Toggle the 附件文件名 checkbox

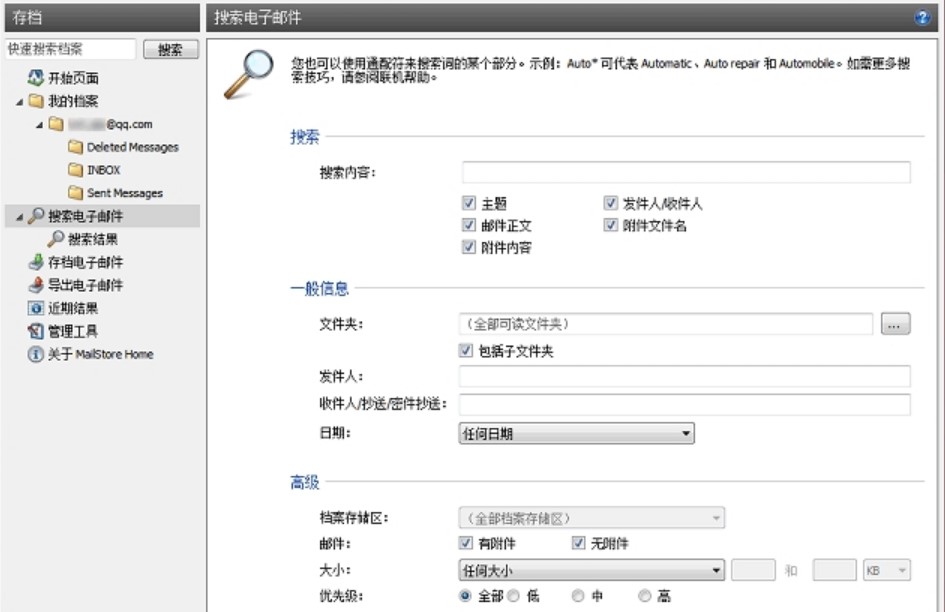click(x=610, y=225)
